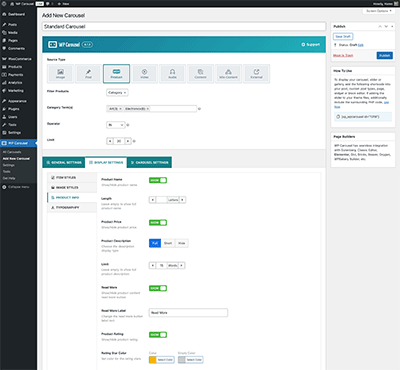The height and width of the screenshot is (370, 400).
Task: Toggle the Product Name show switch
Action: 158,180
